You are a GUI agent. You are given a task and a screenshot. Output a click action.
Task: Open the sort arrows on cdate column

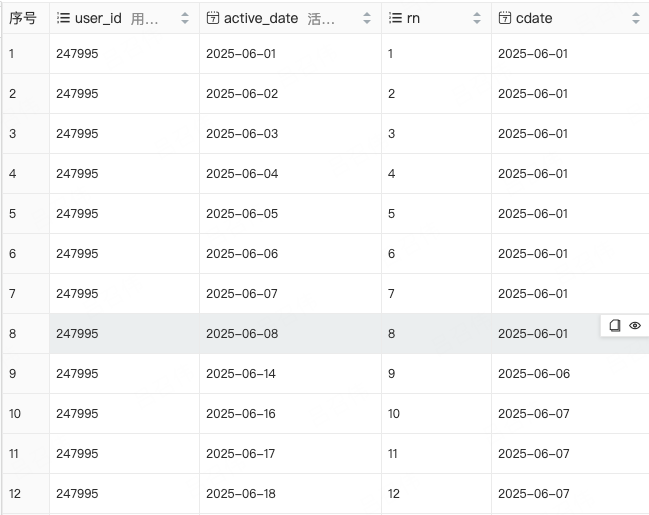tap(636, 18)
